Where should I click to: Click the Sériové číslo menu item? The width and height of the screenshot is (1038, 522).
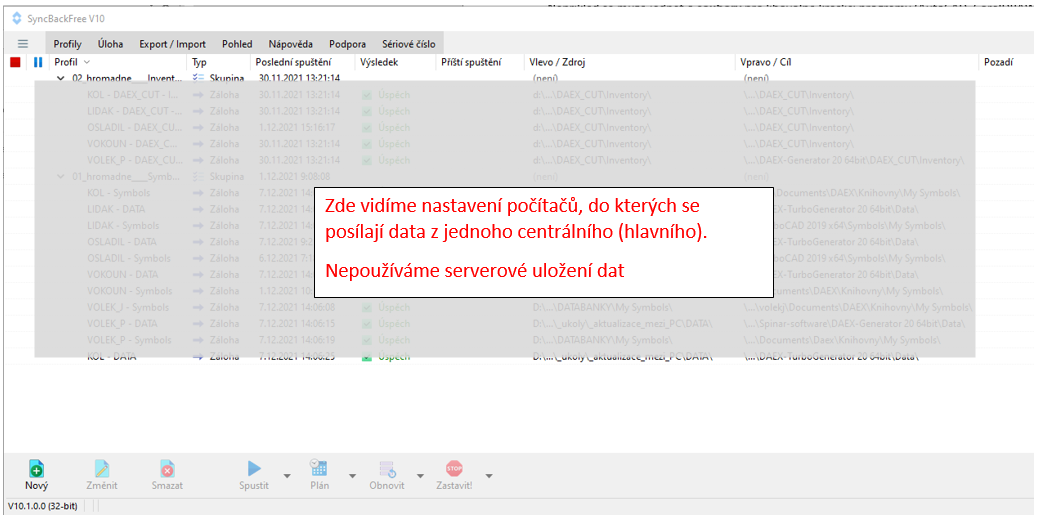410,44
